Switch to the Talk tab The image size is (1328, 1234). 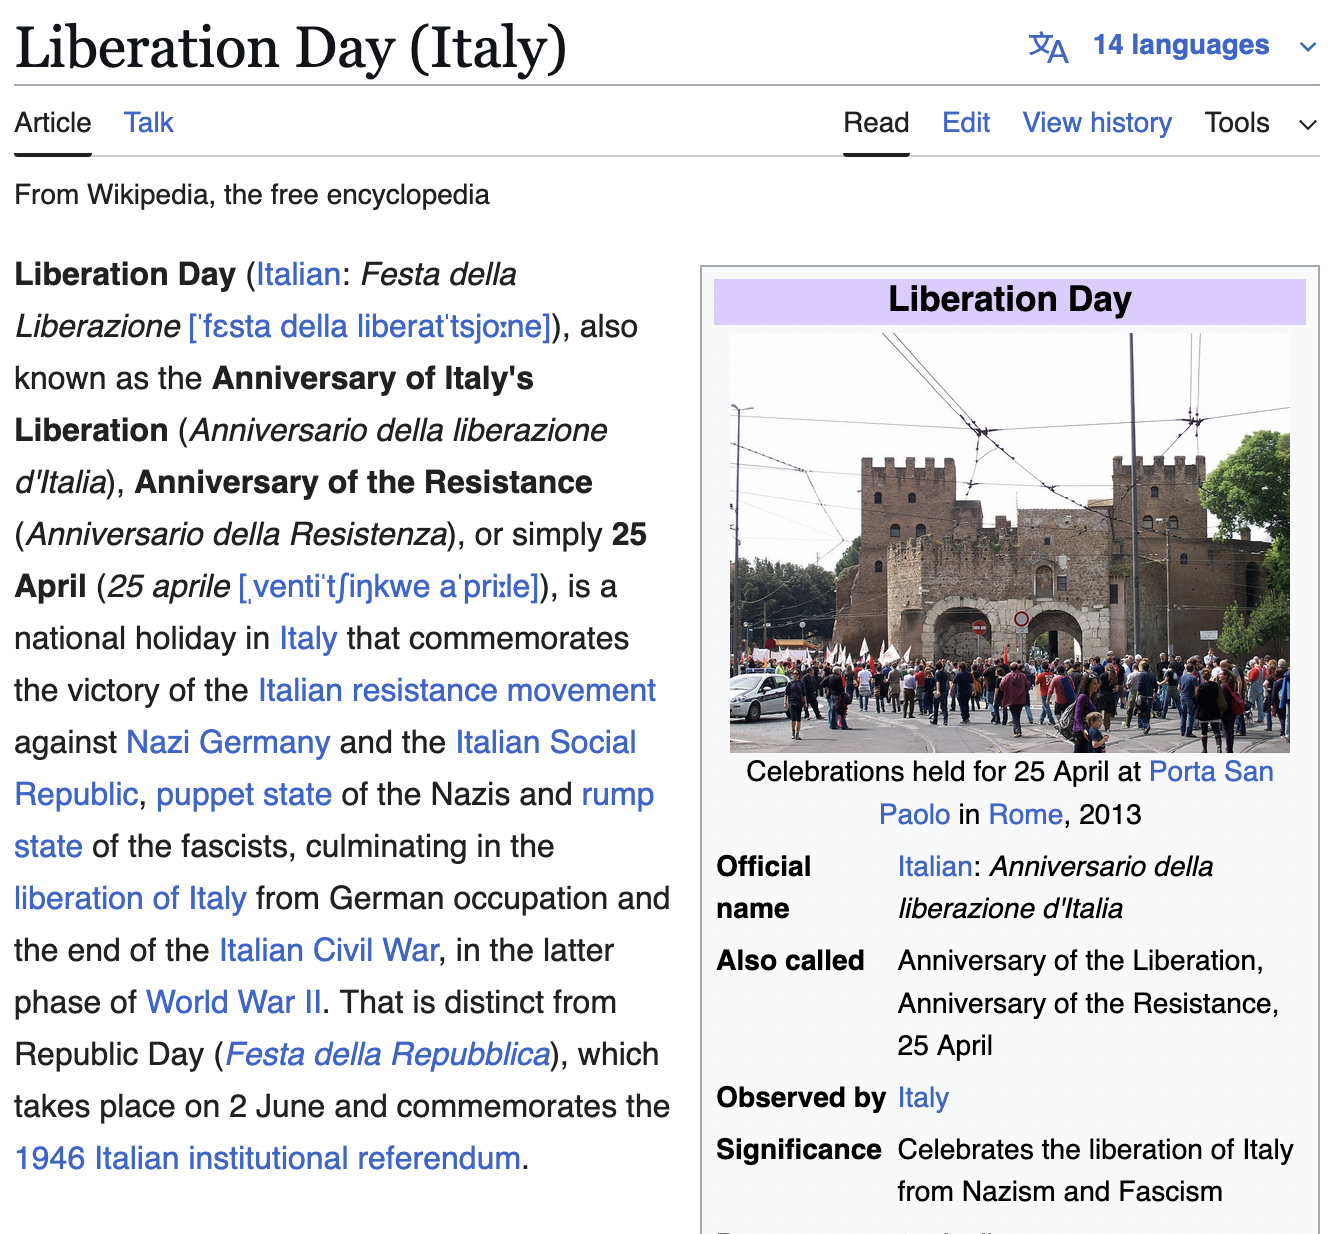[x=148, y=123]
